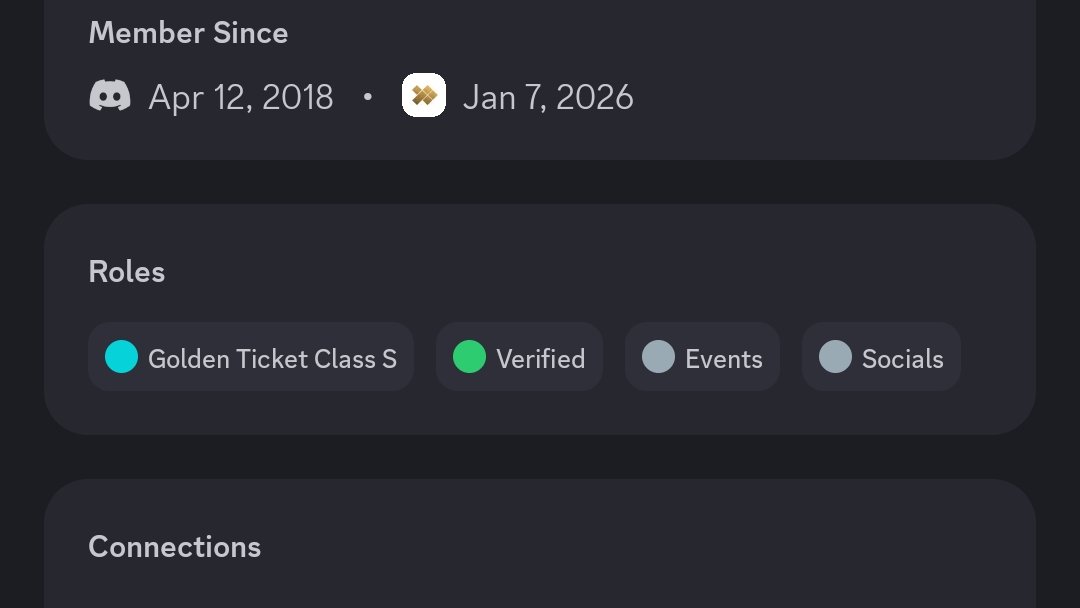Select the Verified role label
The height and width of the screenshot is (608, 1080).
pos(540,359)
